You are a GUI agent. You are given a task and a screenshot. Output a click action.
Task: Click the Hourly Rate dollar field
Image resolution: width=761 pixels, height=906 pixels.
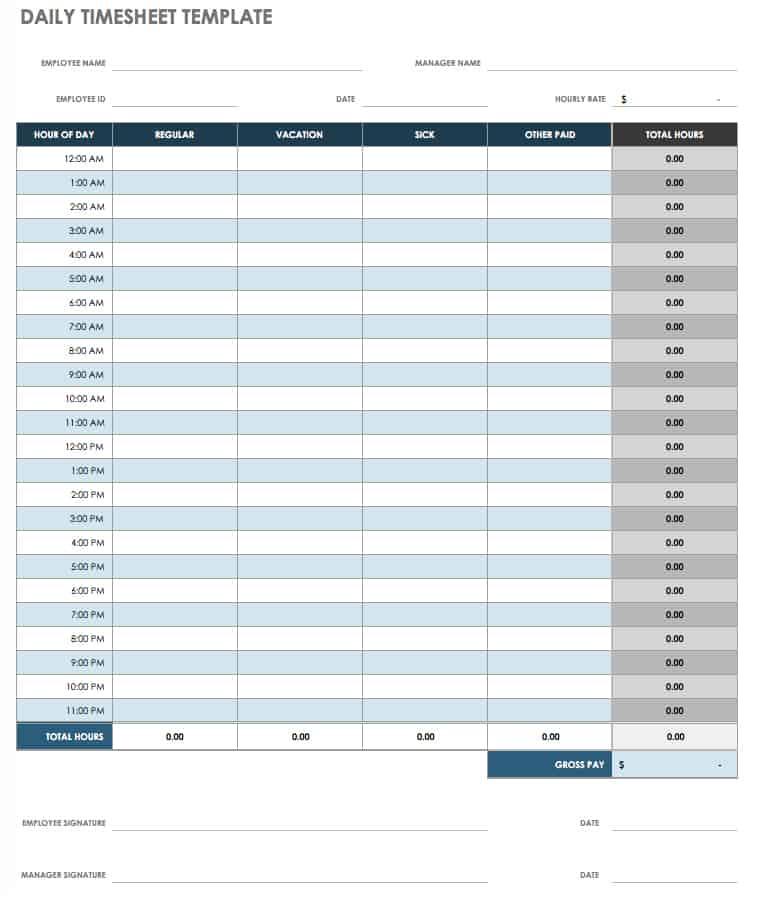pyautogui.click(x=675, y=99)
